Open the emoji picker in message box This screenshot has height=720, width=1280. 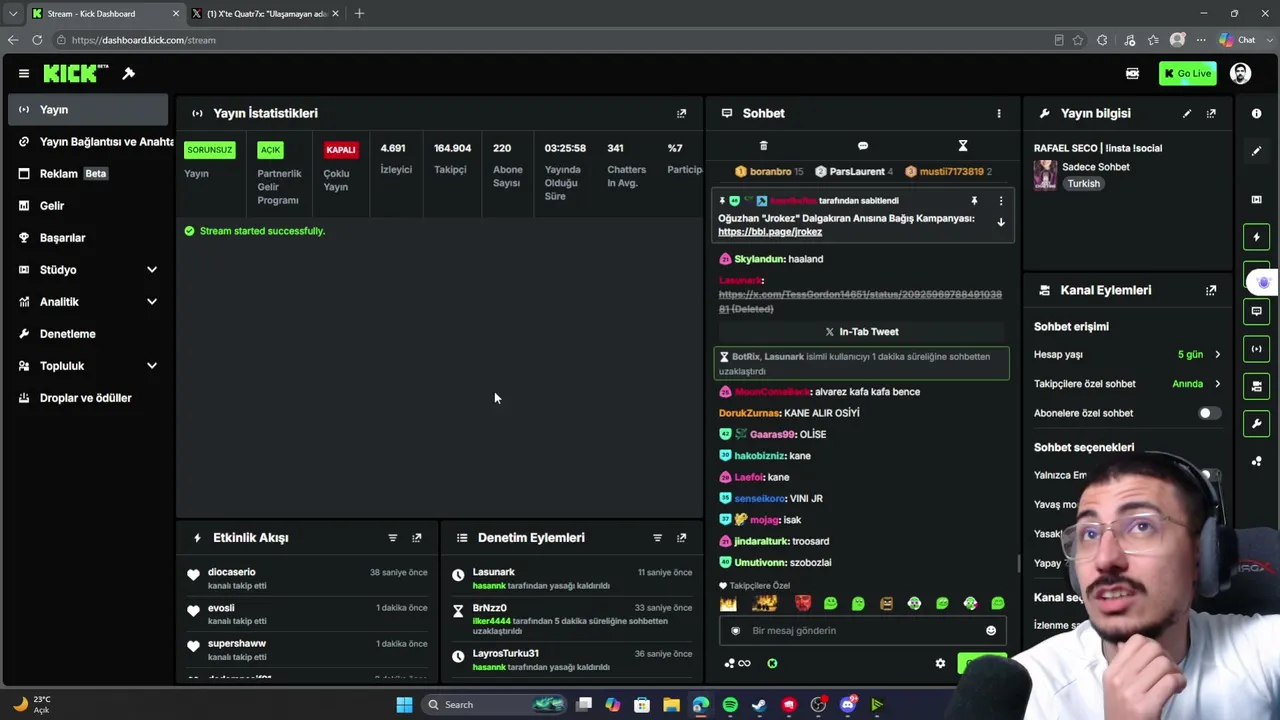coord(991,630)
